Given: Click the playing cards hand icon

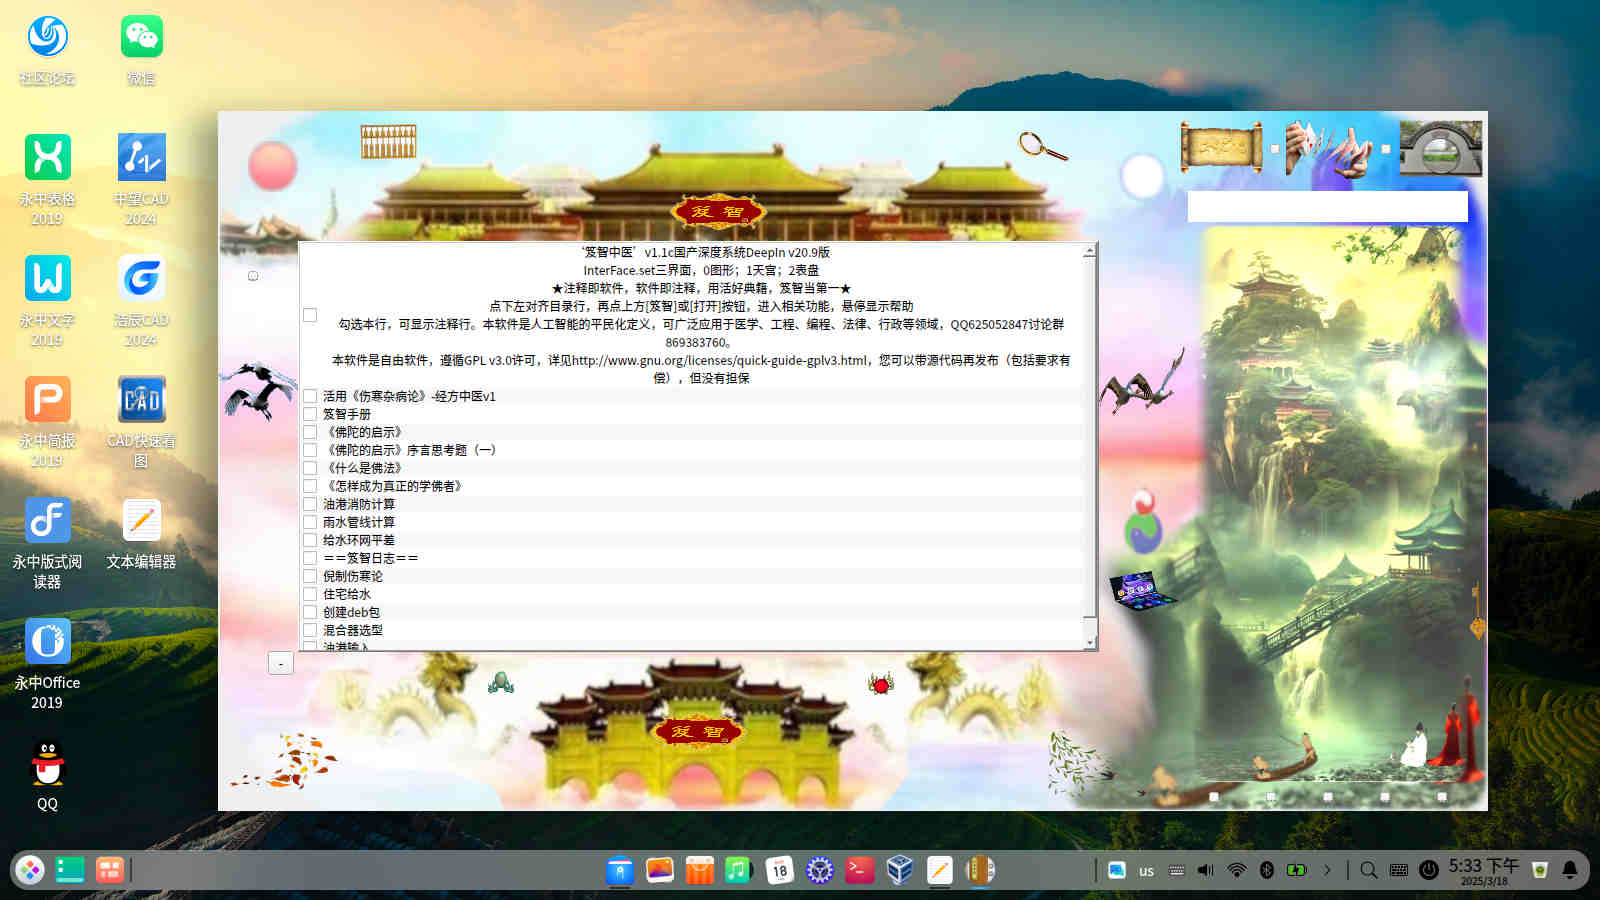Looking at the screenshot, I should click(1329, 149).
